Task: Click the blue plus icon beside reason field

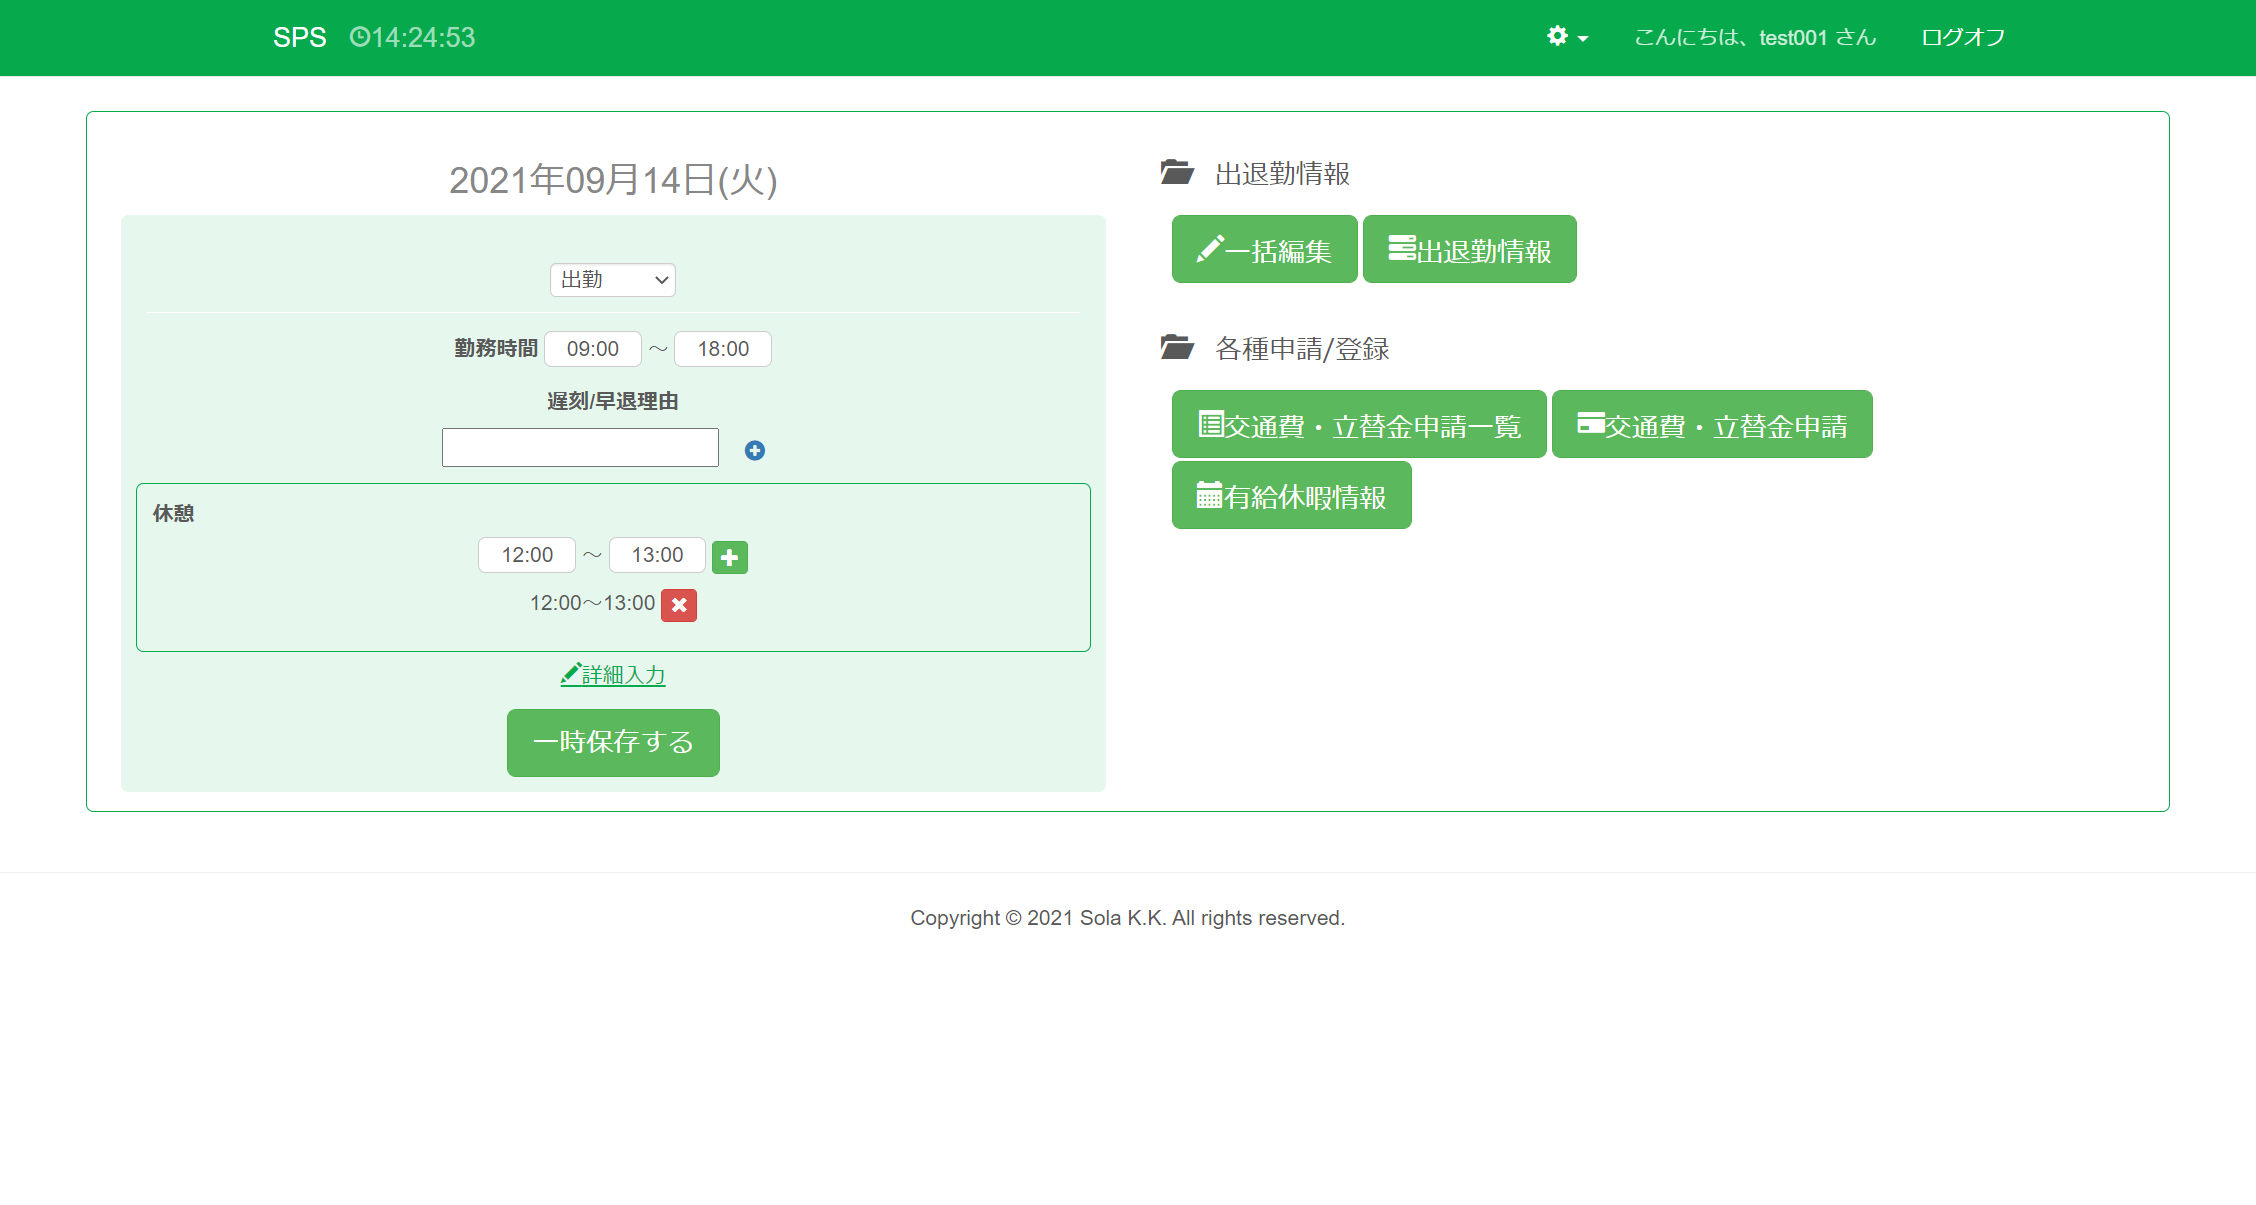Action: pos(755,451)
